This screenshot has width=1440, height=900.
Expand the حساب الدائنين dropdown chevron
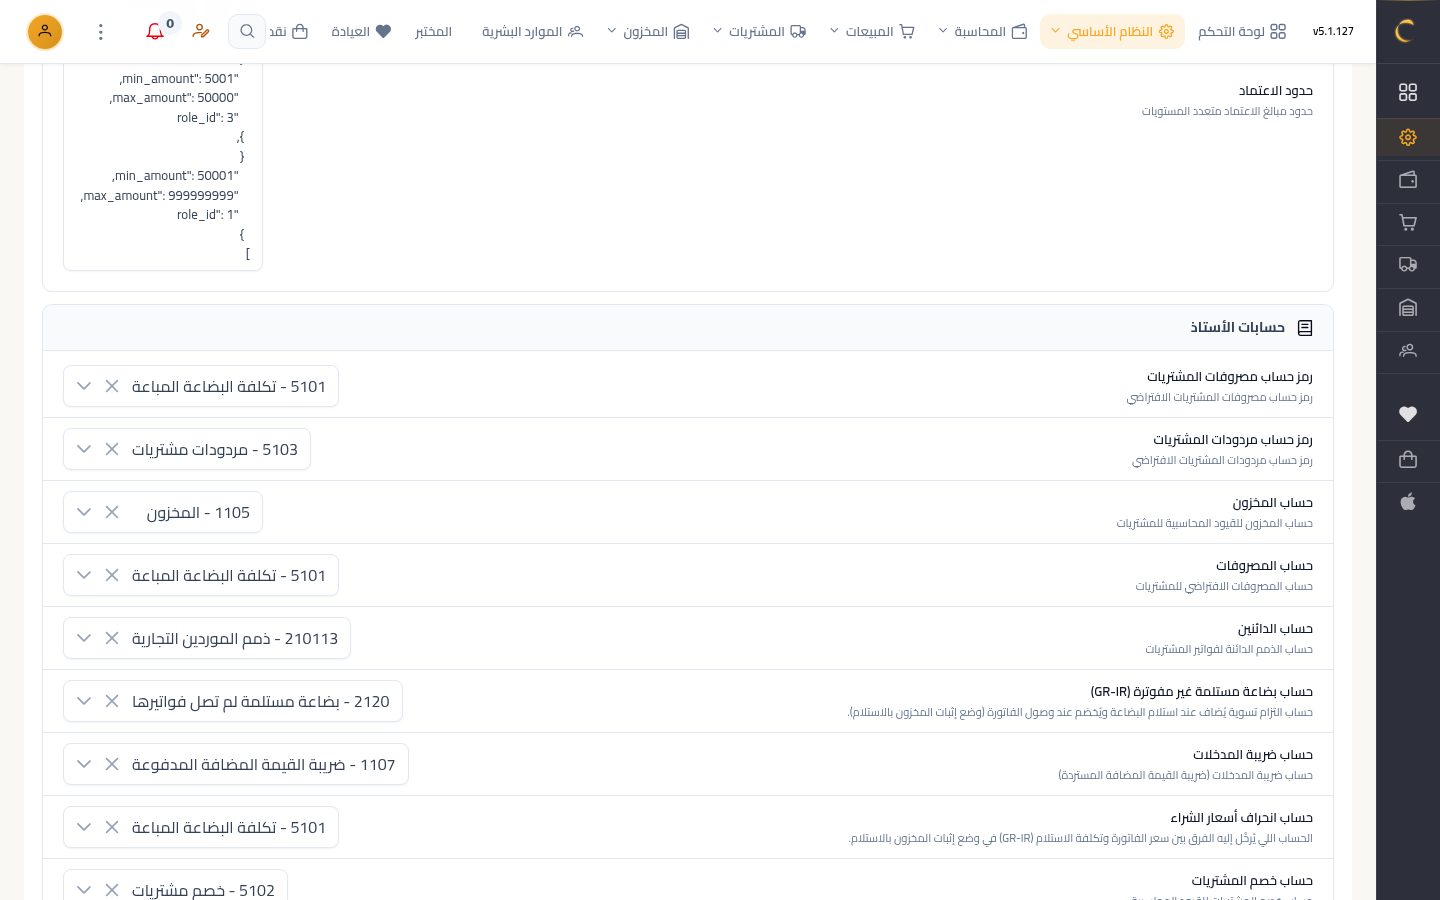tap(84, 638)
